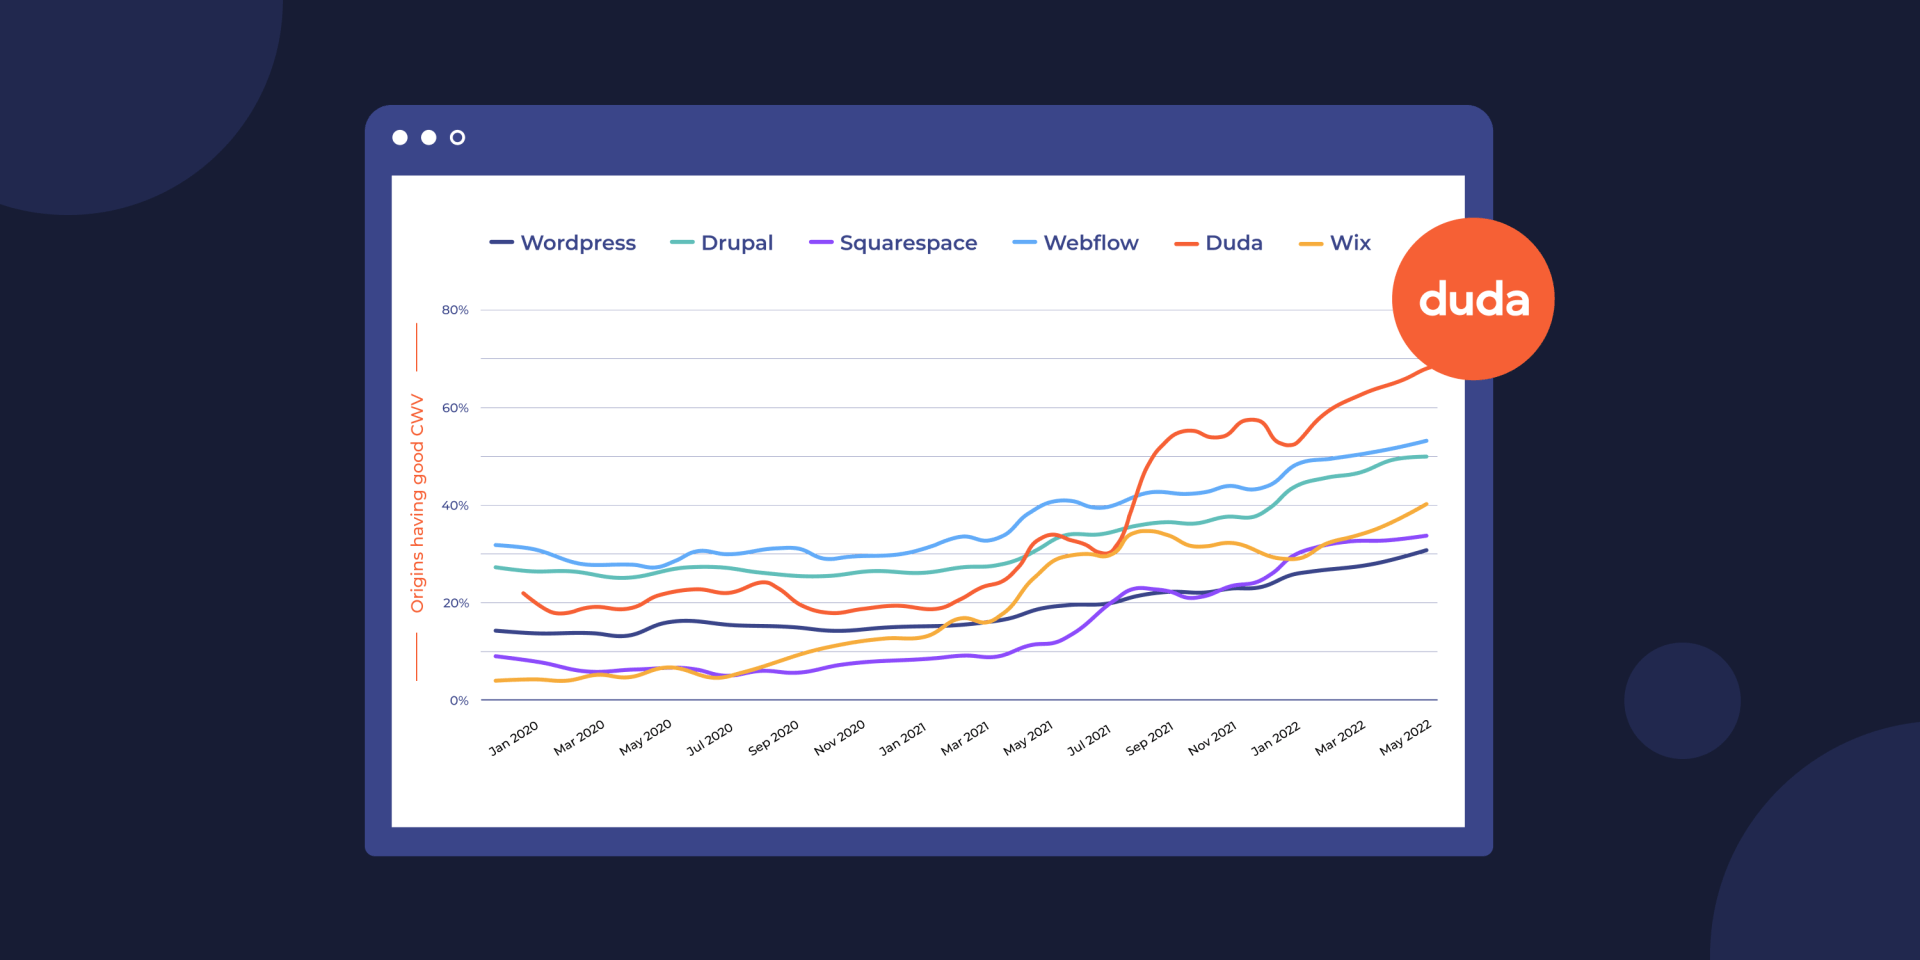The image size is (1920, 960).
Task: Click the middle white window dot
Action: pyautogui.click(x=428, y=138)
